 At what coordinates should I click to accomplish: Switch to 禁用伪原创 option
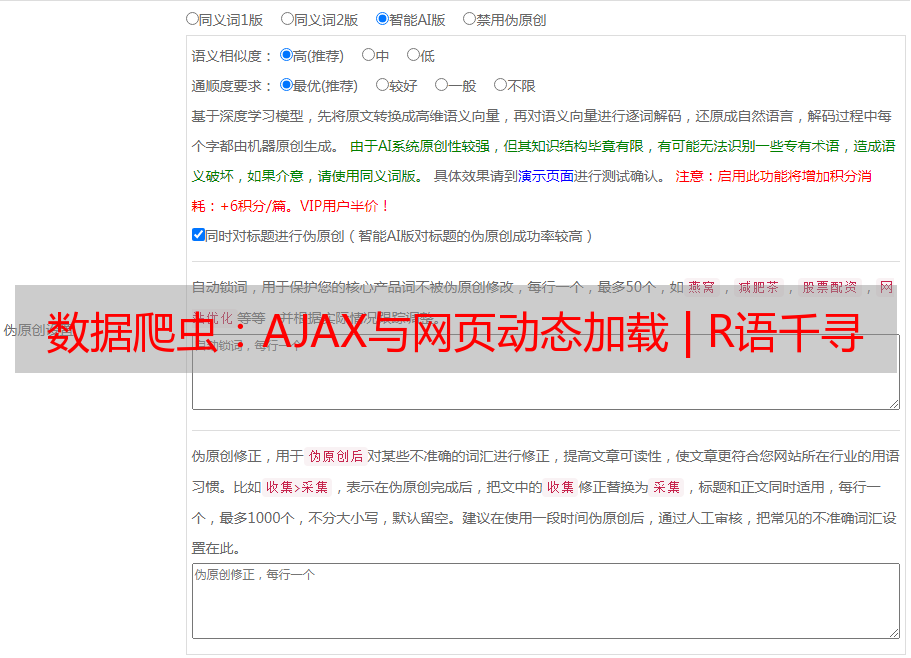coord(469,19)
